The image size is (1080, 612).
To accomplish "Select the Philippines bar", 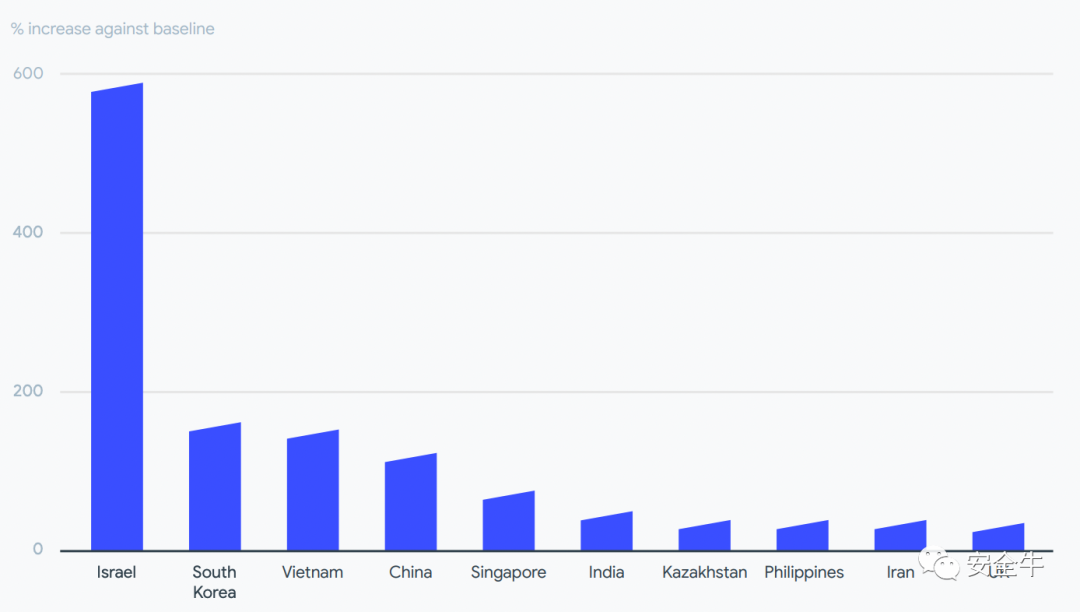I will [802, 536].
